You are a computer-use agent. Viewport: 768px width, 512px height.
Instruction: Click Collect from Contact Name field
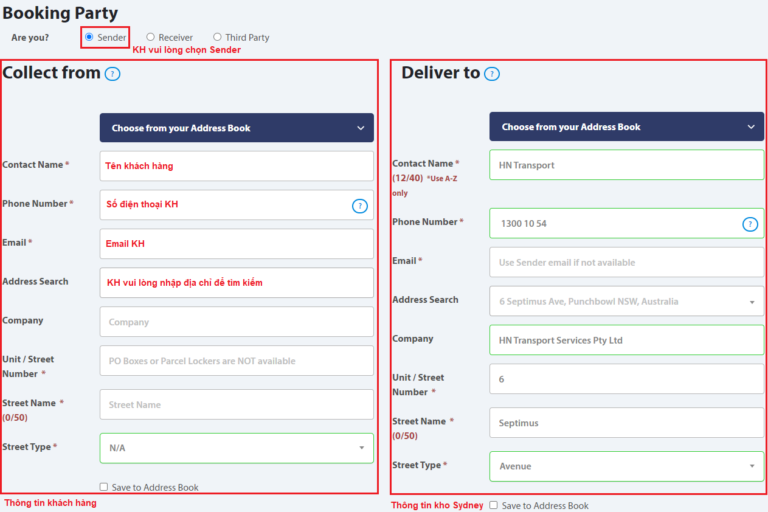pos(236,166)
